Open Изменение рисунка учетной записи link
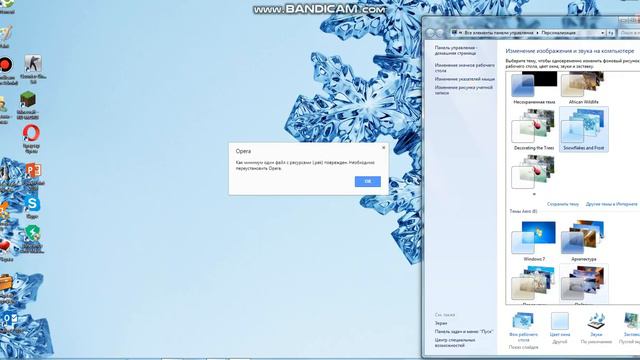 click(x=464, y=90)
